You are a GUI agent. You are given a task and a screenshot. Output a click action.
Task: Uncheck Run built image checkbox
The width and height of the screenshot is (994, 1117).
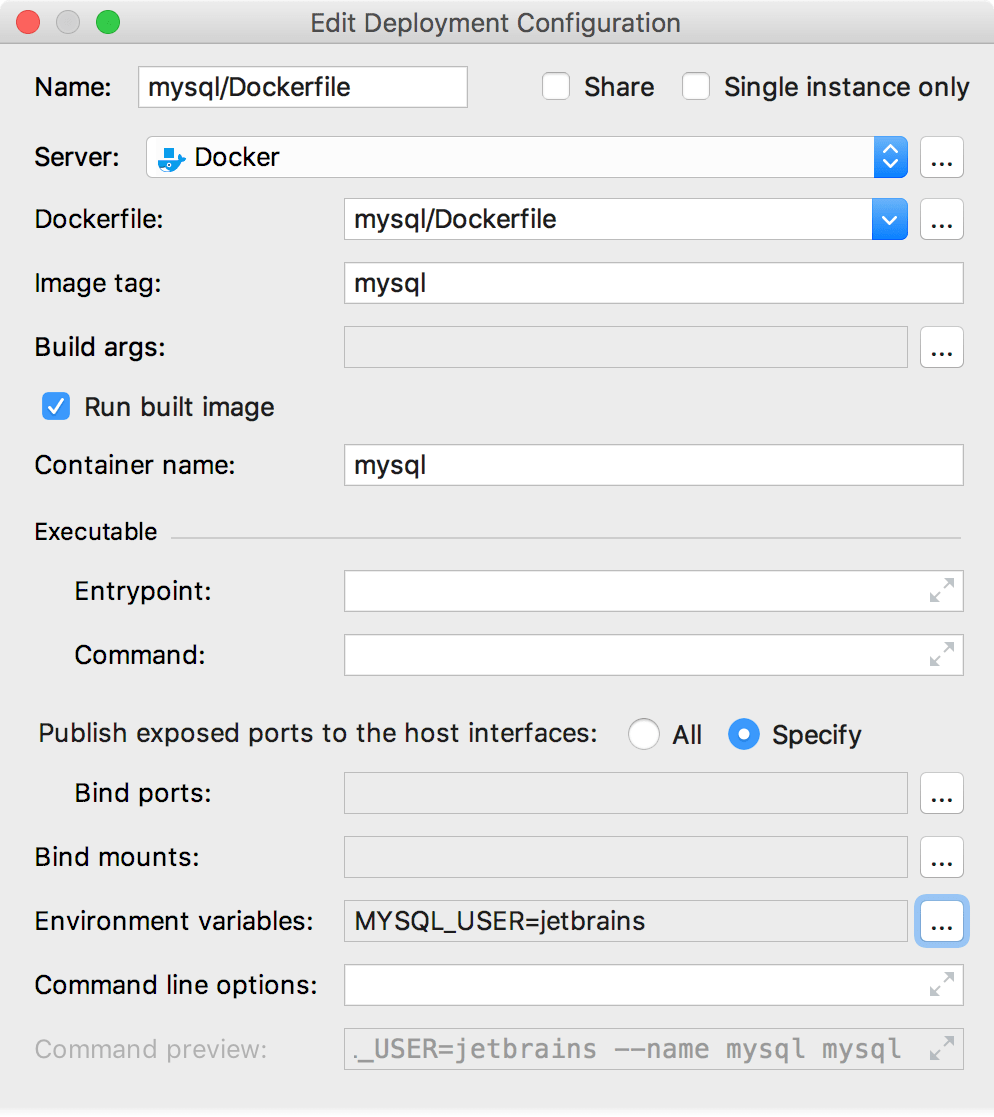(x=56, y=407)
